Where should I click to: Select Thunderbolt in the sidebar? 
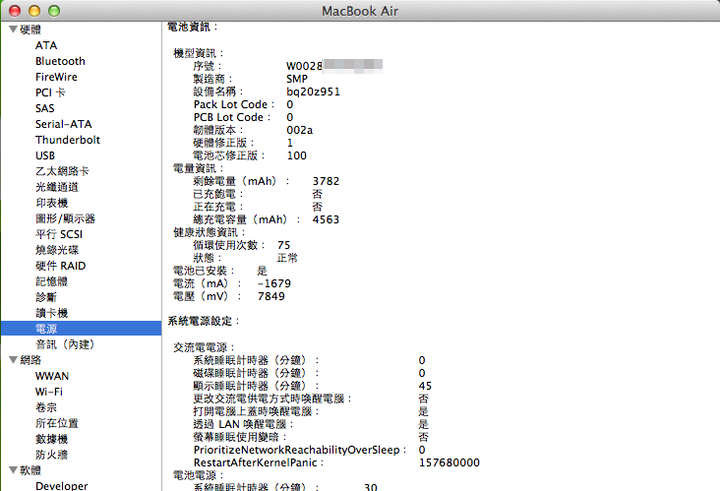(x=68, y=140)
